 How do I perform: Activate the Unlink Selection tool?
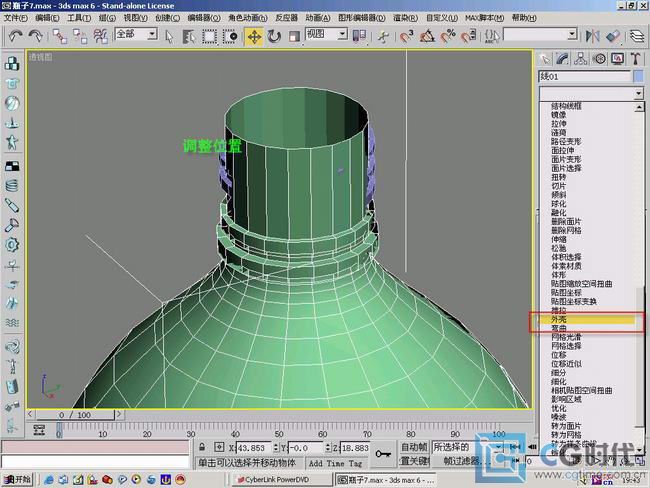pos(80,36)
